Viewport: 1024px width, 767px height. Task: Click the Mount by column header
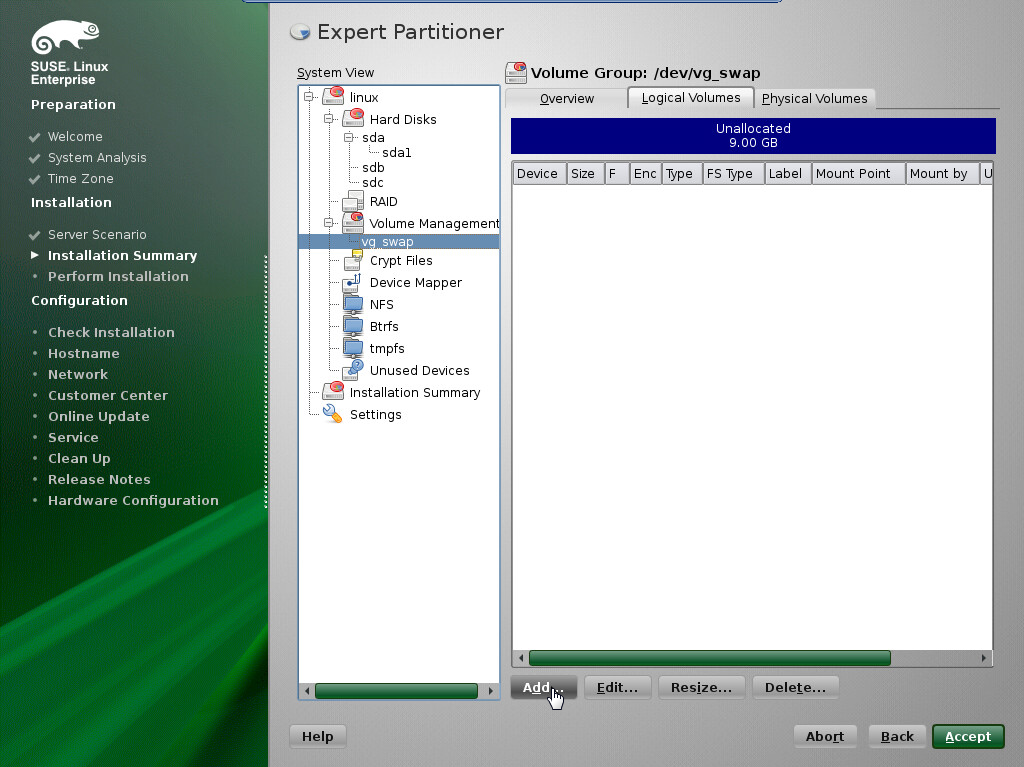click(942, 173)
